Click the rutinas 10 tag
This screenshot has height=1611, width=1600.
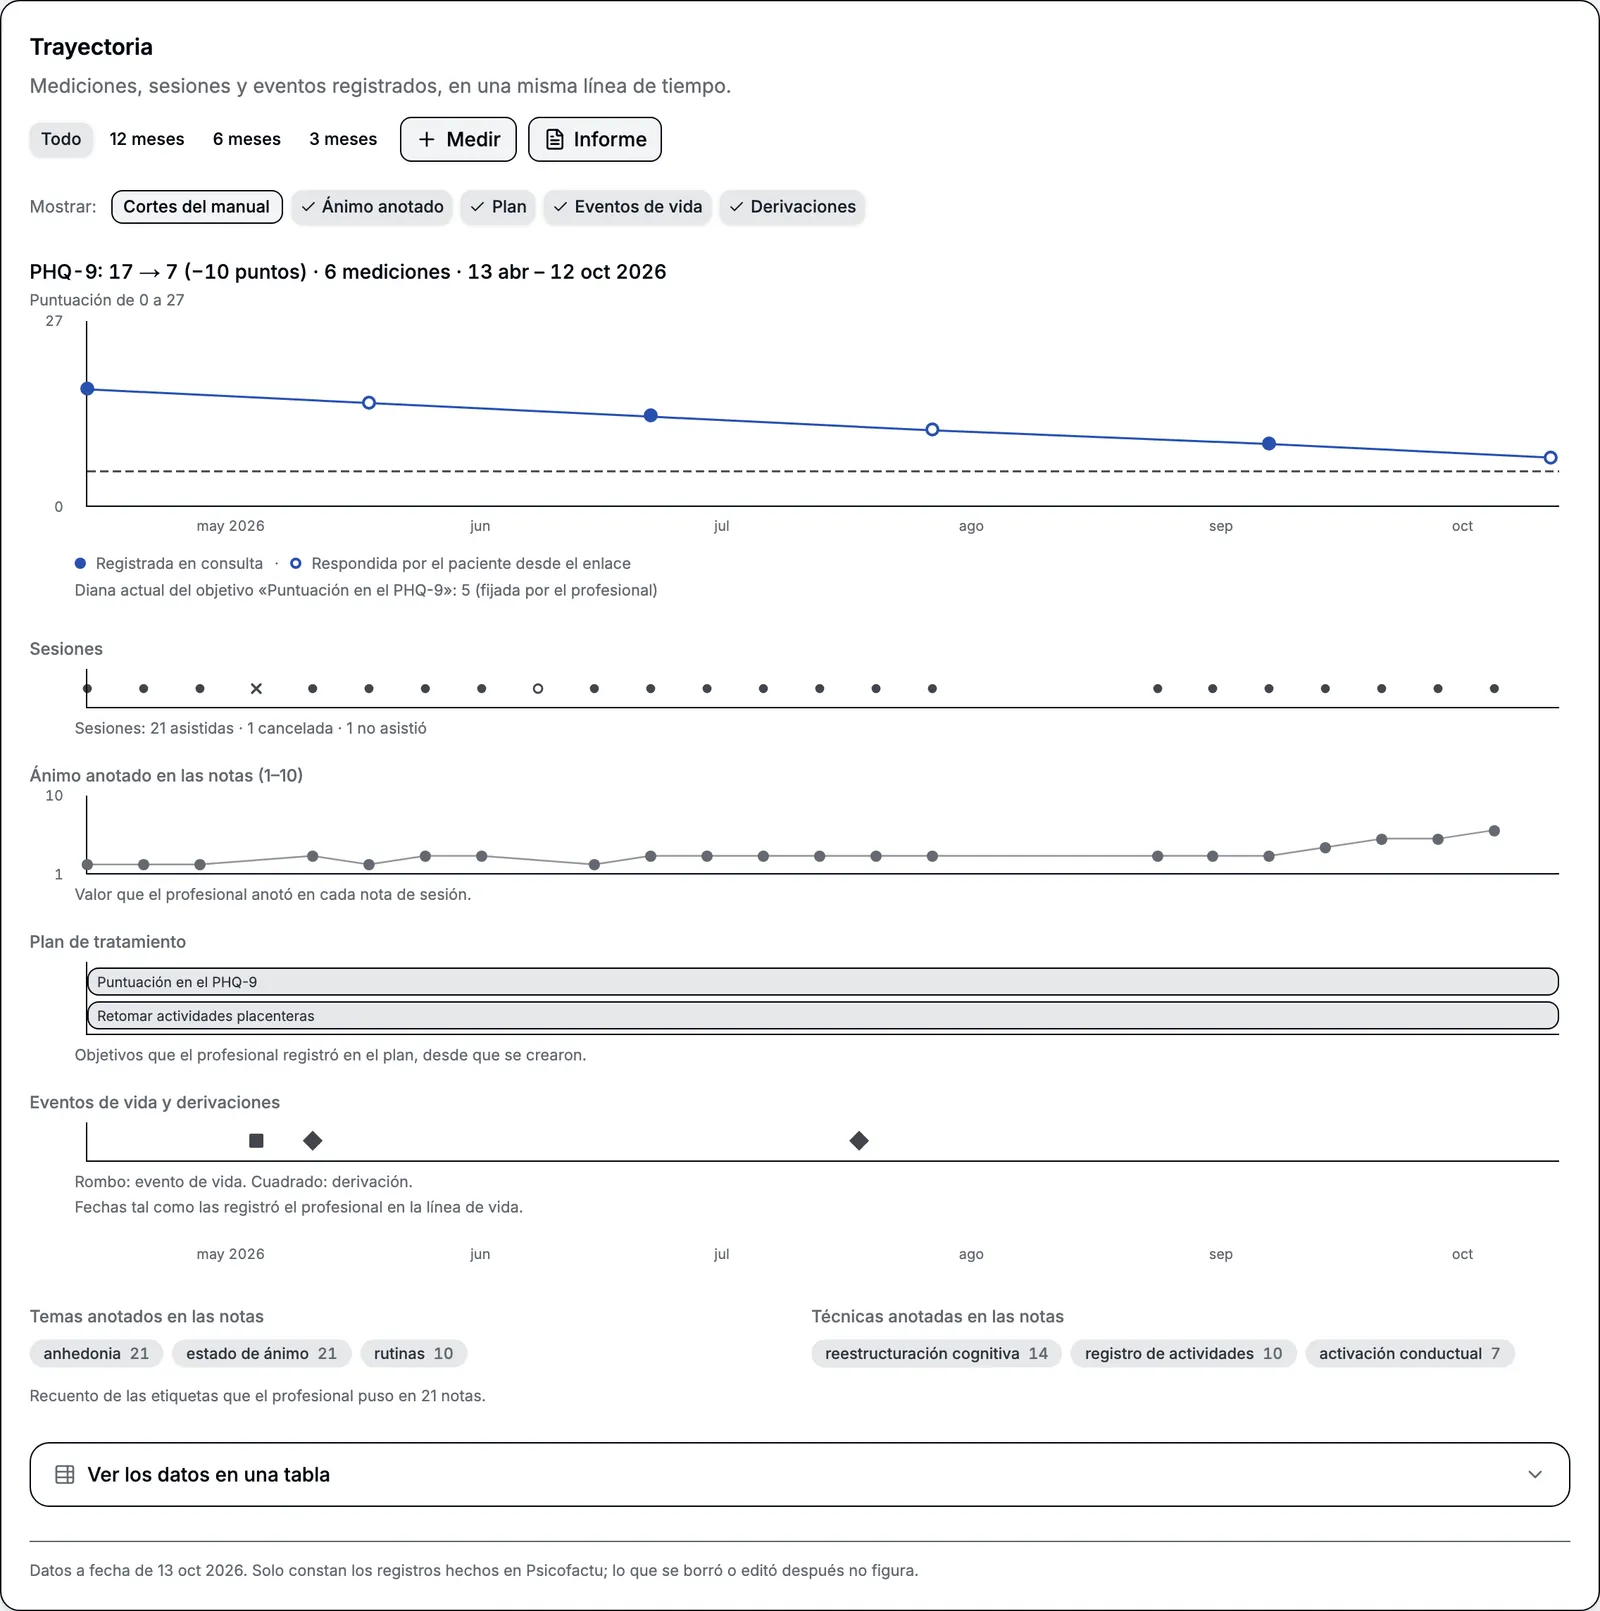[414, 1354]
